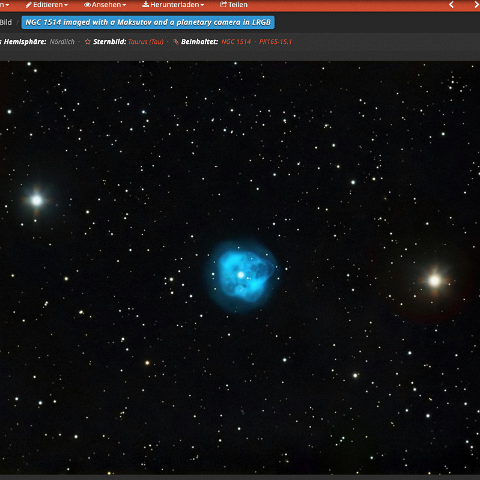Click the eye icon beside Ansehen
The height and width of the screenshot is (480, 480).
click(87, 5)
